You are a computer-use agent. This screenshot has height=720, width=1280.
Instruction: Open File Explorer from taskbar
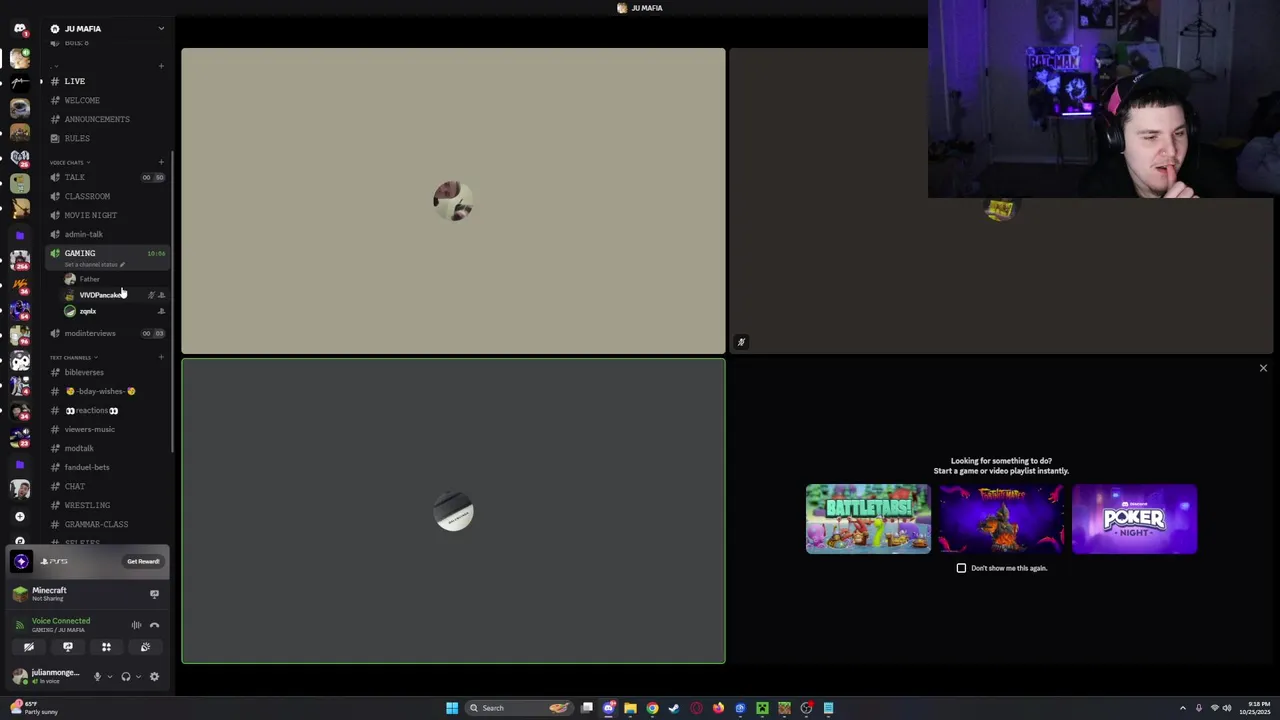coord(630,708)
